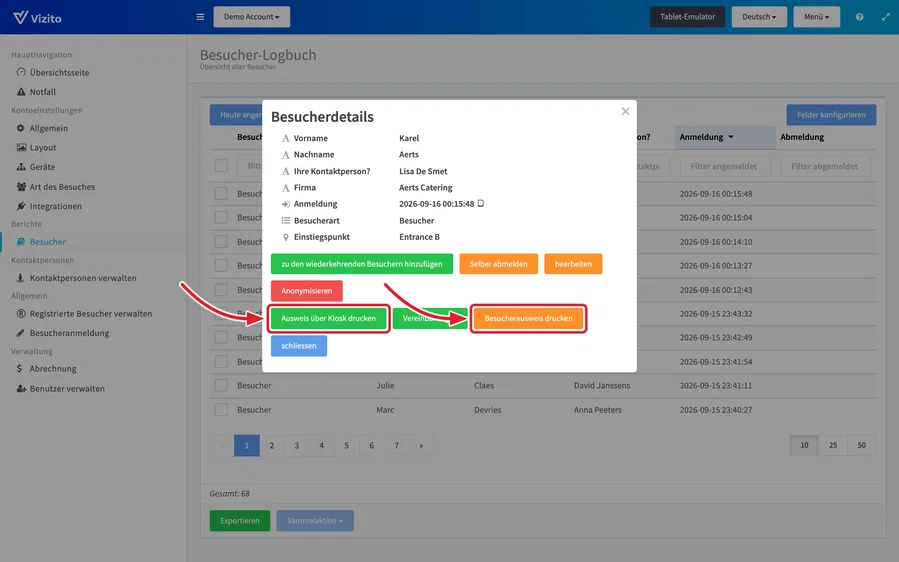Viewport: 899px width, 562px height.
Task: Show 25 entries per page
Action: point(833,445)
